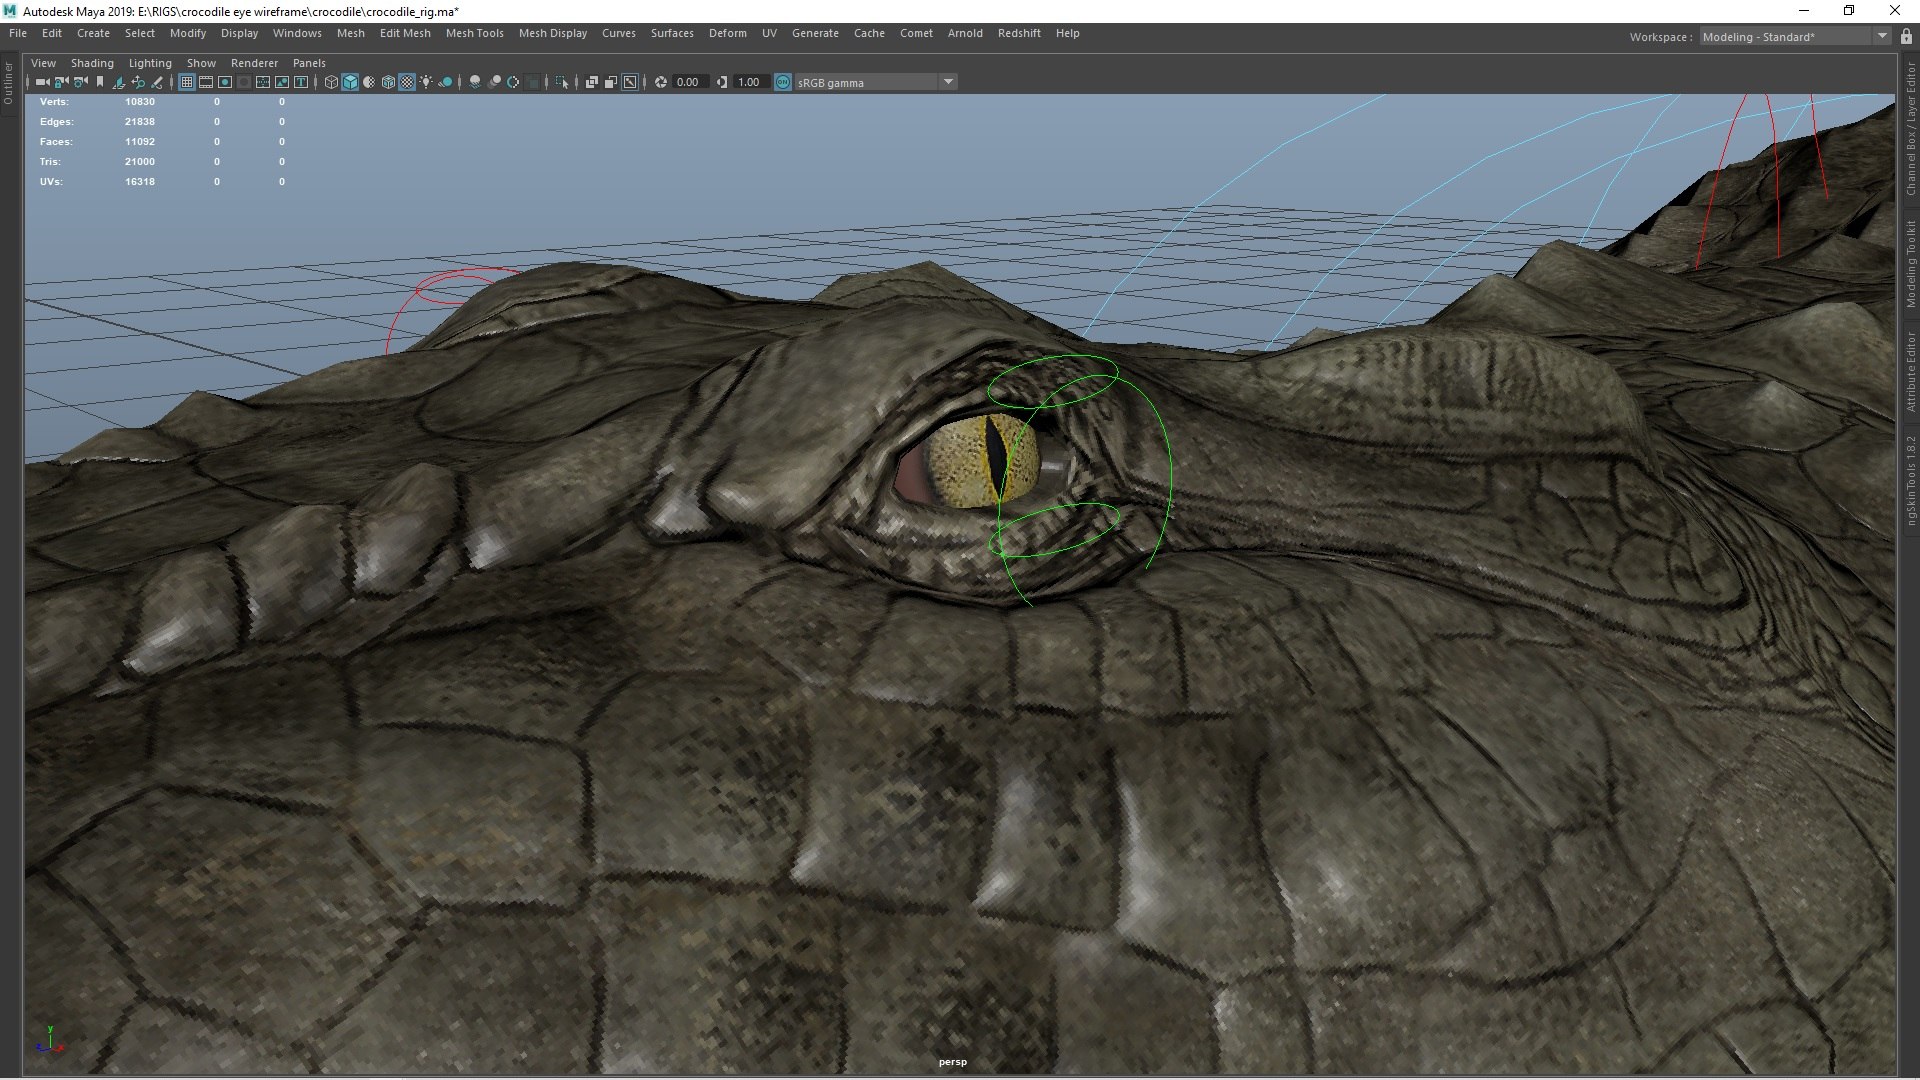This screenshot has height=1080, width=1920.
Task: Activate the 2D Pan/Zoom icon
Action: coord(138,82)
